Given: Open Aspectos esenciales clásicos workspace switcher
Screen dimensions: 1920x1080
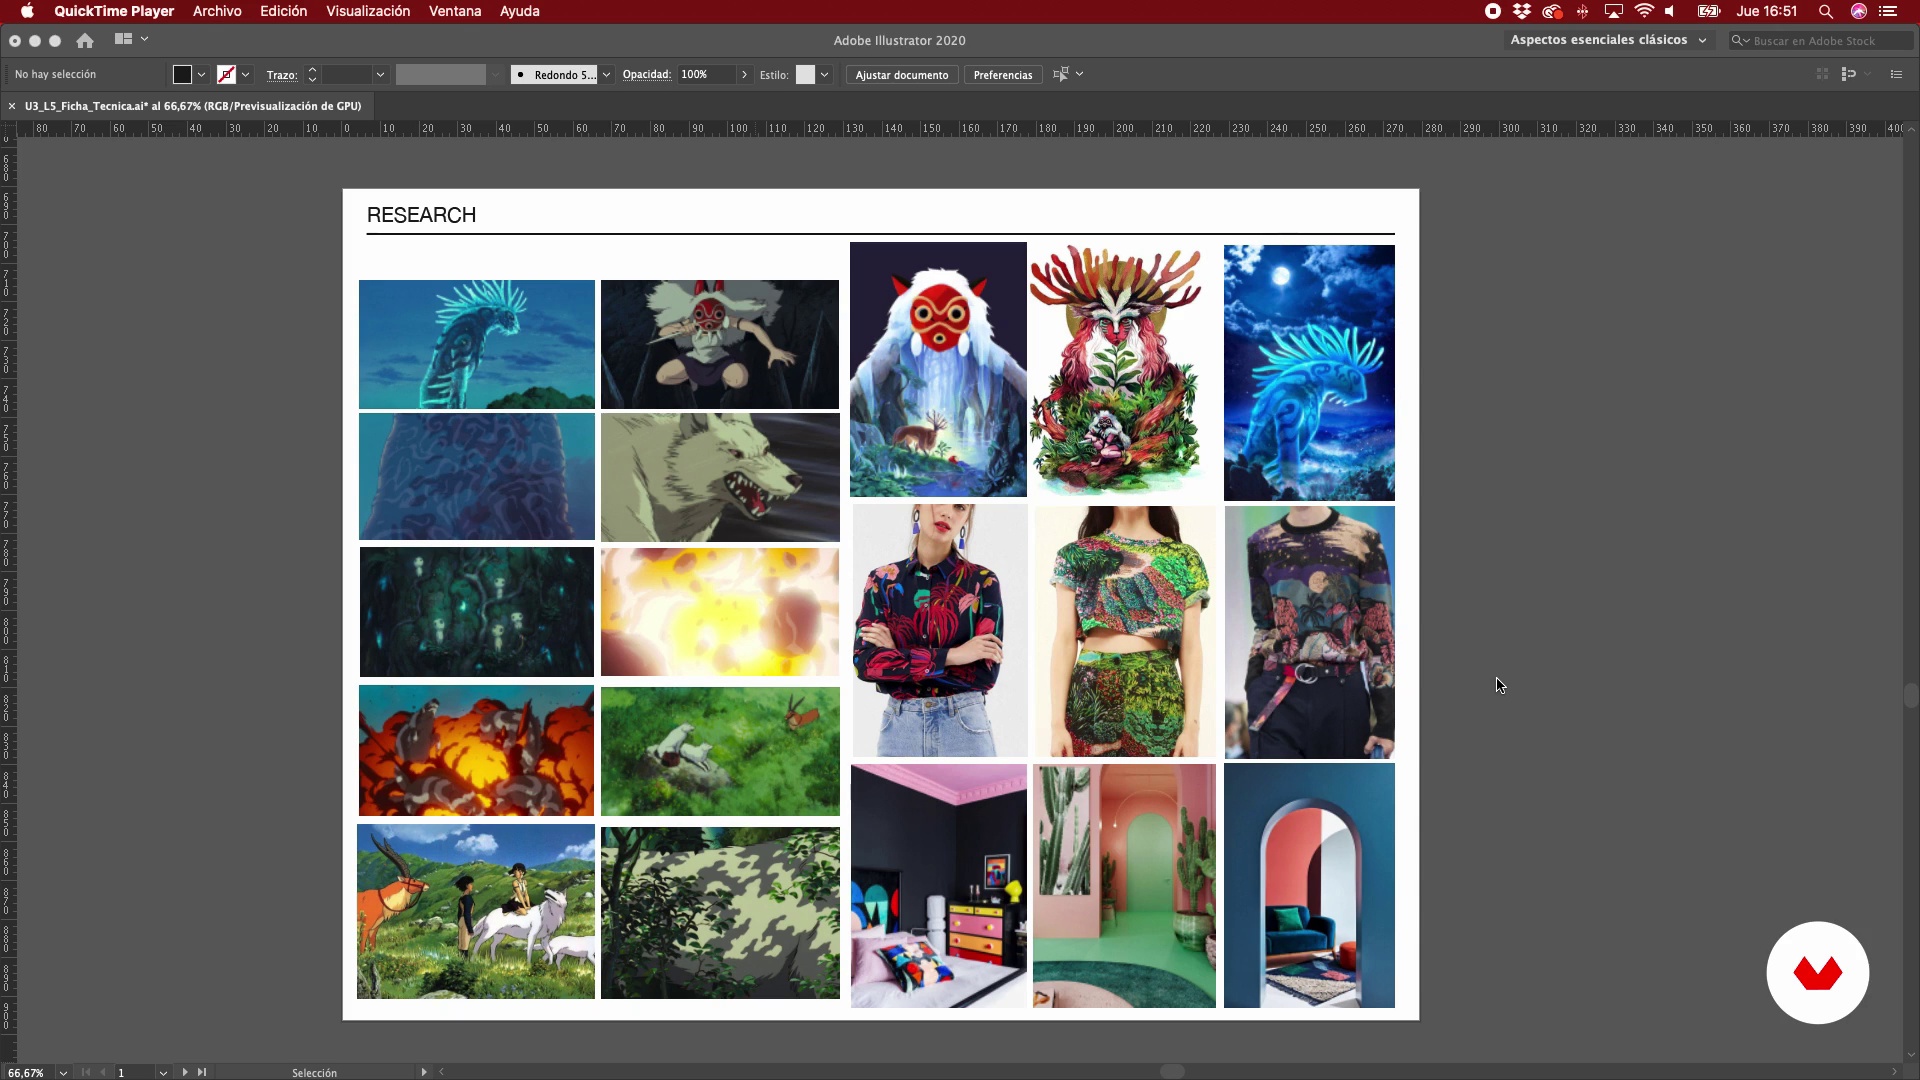Looking at the screenshot, I should (x=1609, y=40).
